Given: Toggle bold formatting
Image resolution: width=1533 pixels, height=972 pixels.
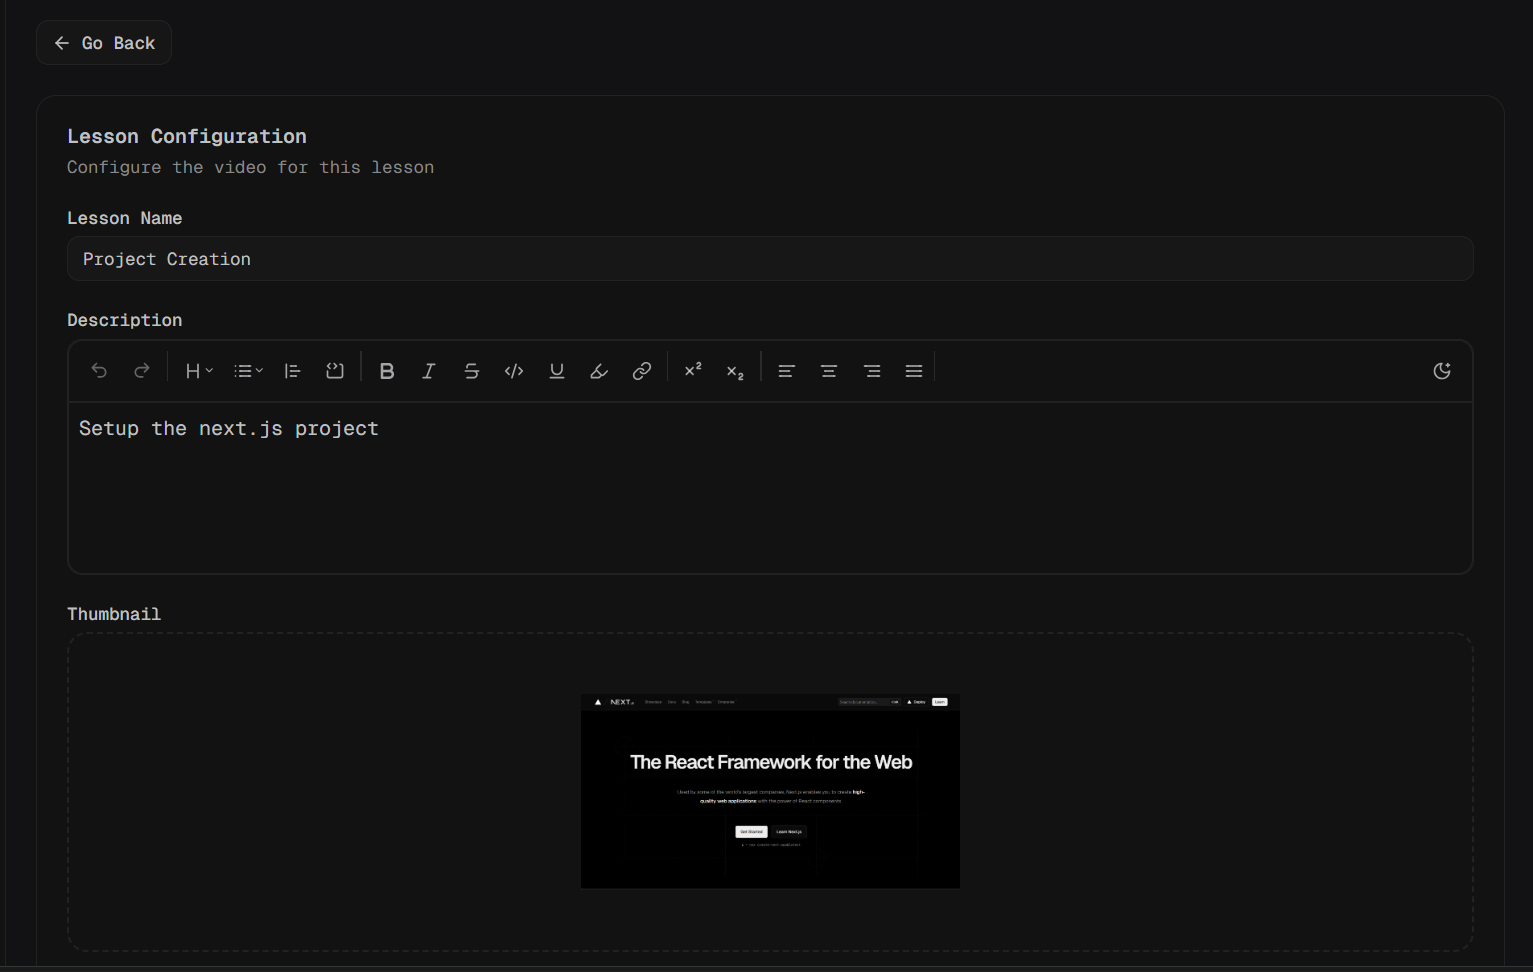Looking at the screenshot, I should [387, 371].
